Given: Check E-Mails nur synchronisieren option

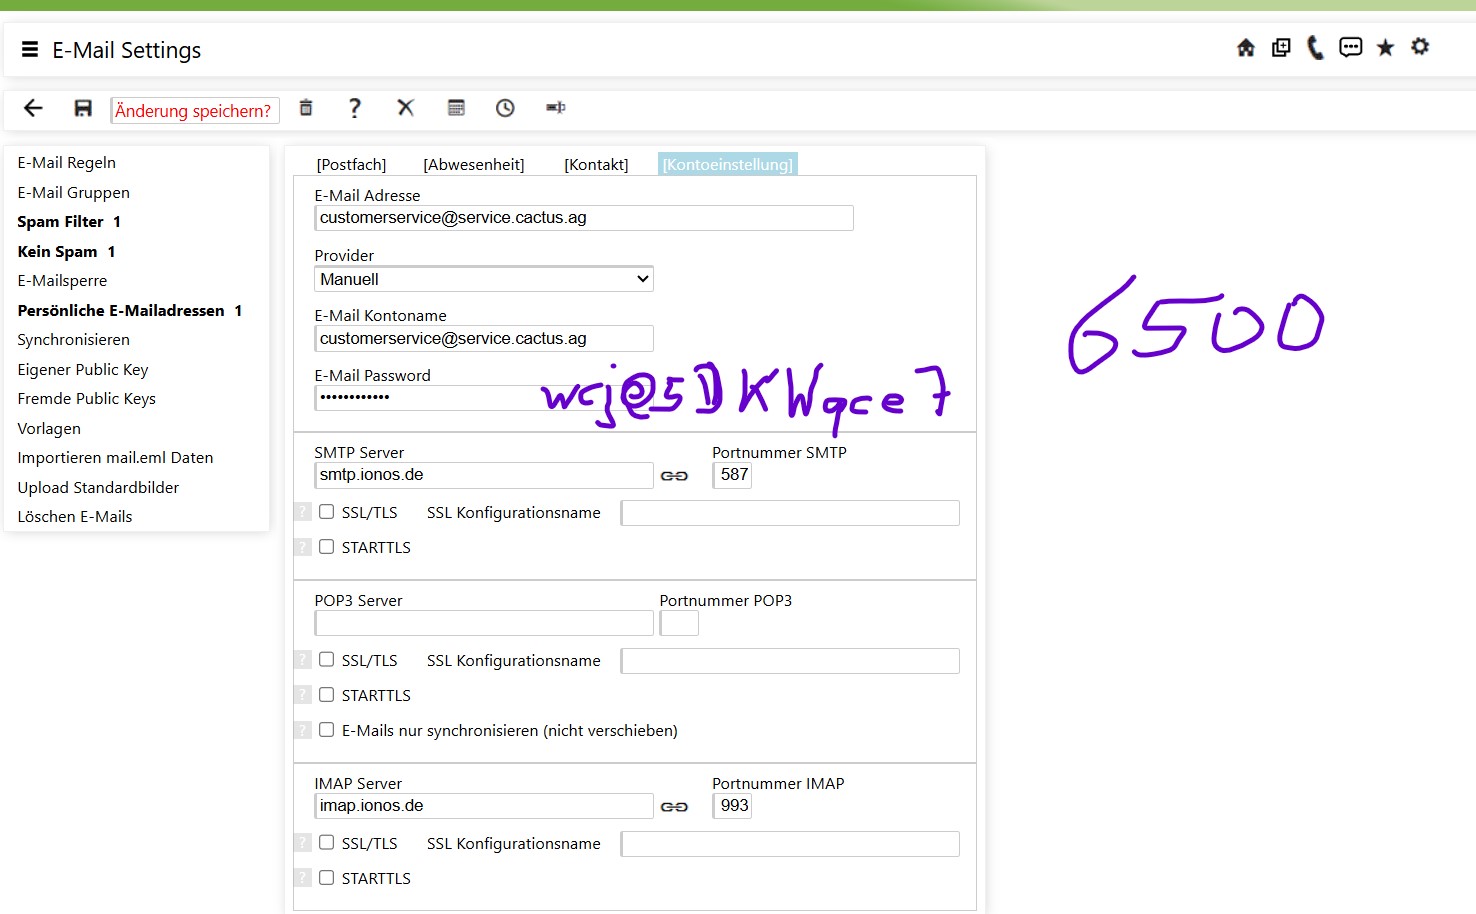Looking at the screenshot, I should click(x=326, y=730).
